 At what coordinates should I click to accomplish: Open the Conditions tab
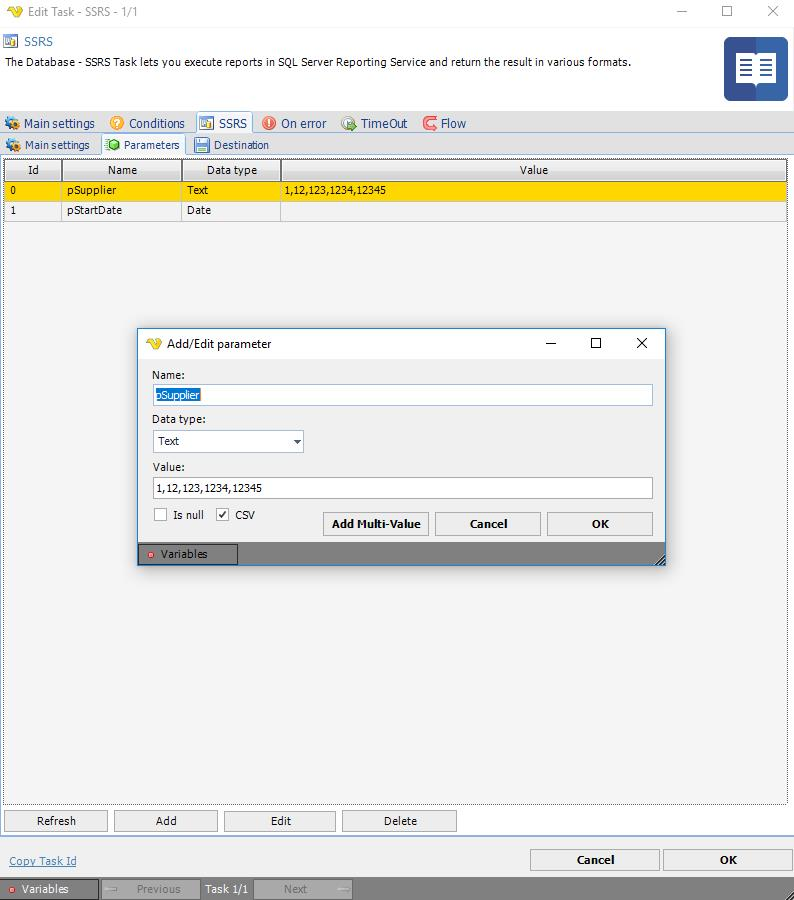(x=156, y=124)
